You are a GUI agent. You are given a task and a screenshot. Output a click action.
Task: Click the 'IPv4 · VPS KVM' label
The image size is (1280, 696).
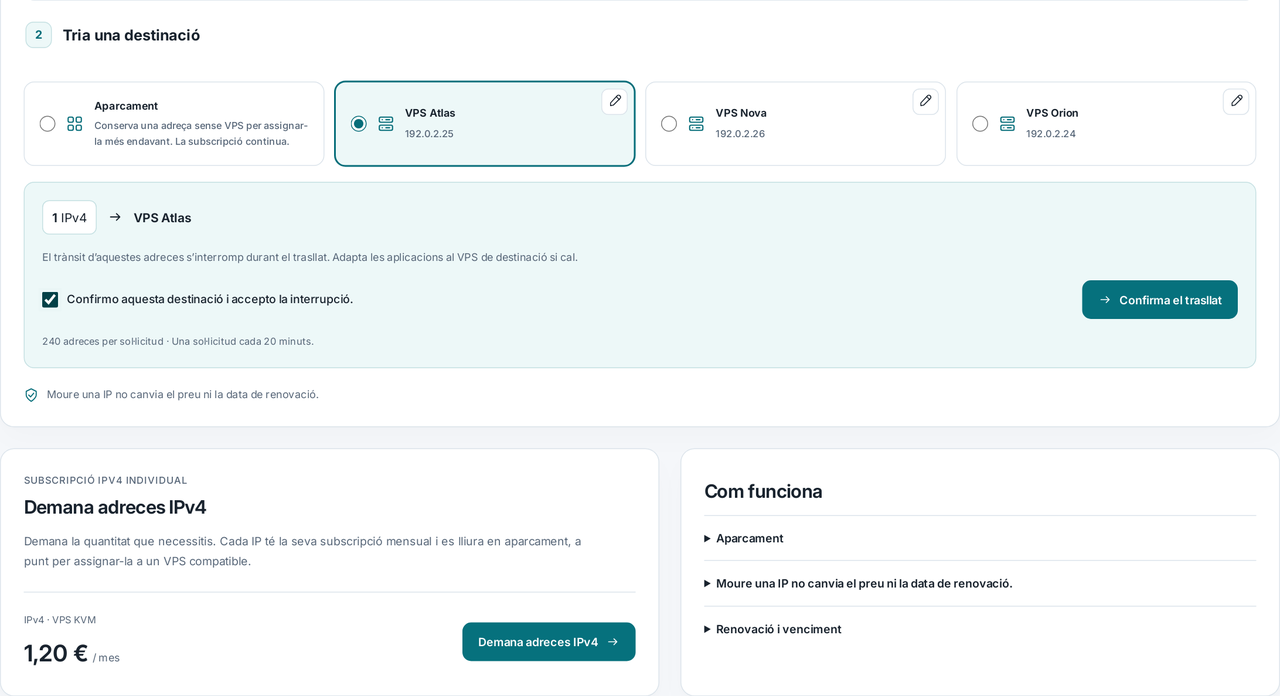pos(60,620)
